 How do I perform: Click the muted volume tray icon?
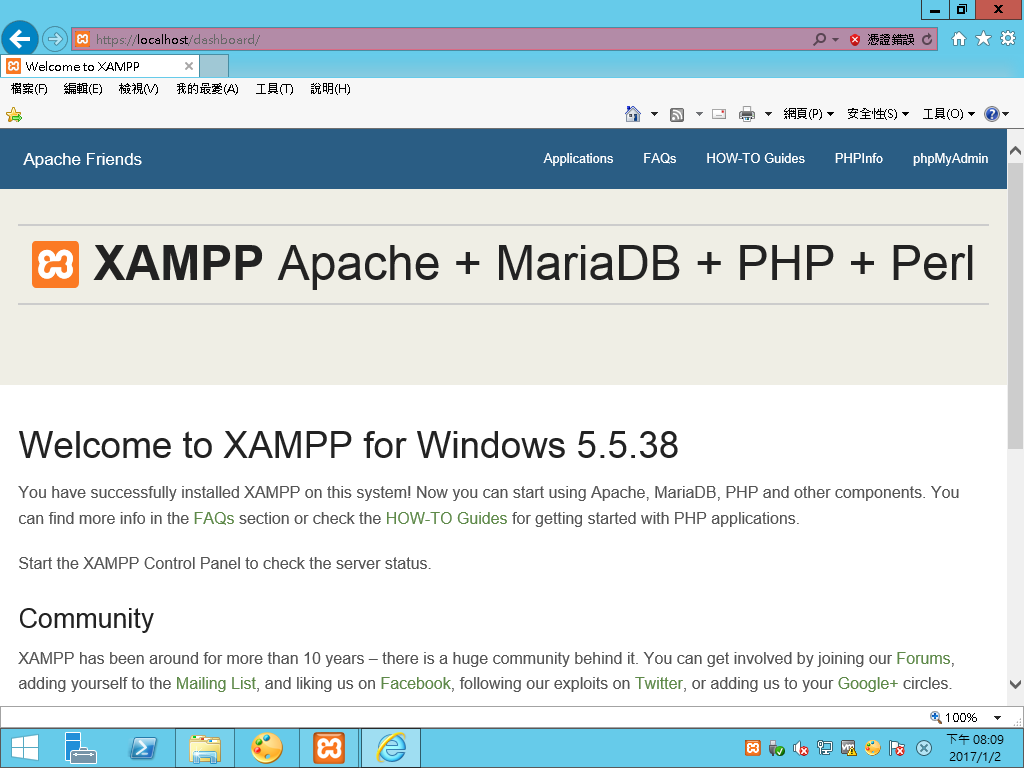click(x=800, y=748)
